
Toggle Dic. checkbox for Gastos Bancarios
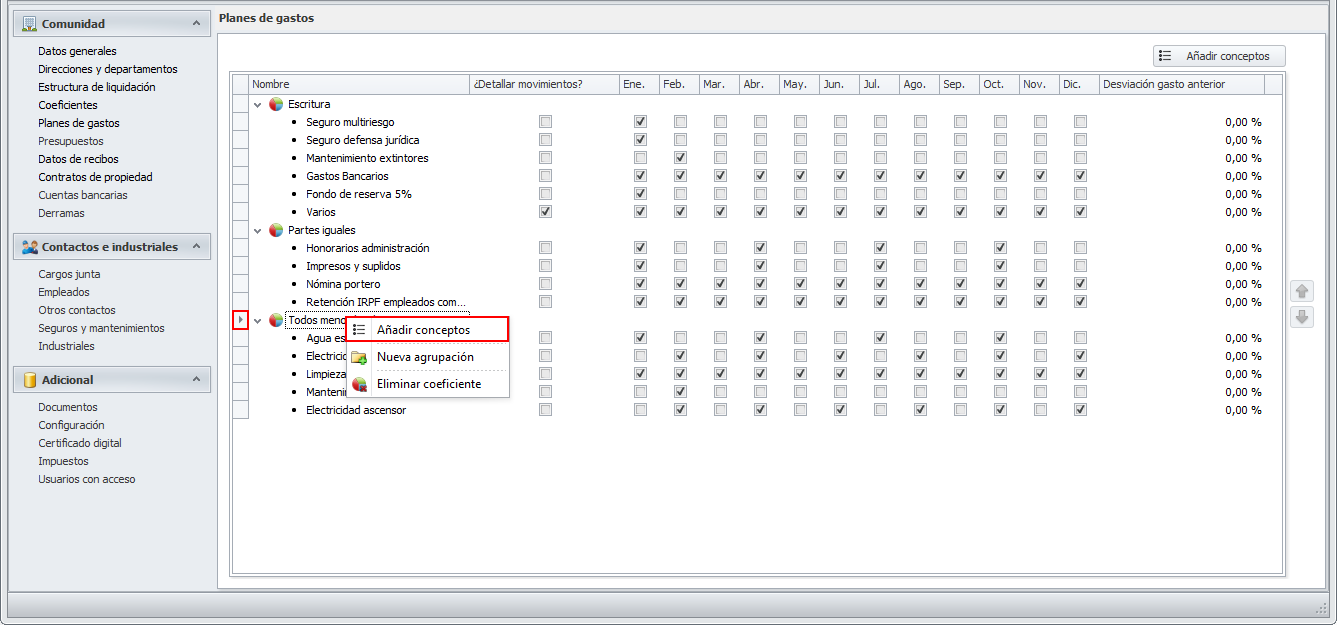(1080, 176)
